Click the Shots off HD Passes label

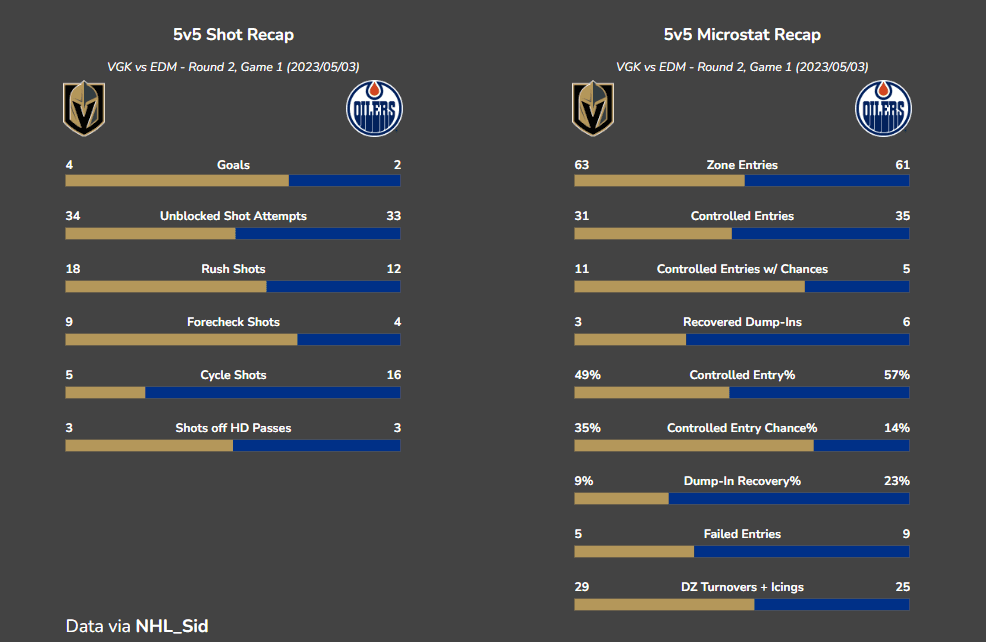tap(233, 428)
